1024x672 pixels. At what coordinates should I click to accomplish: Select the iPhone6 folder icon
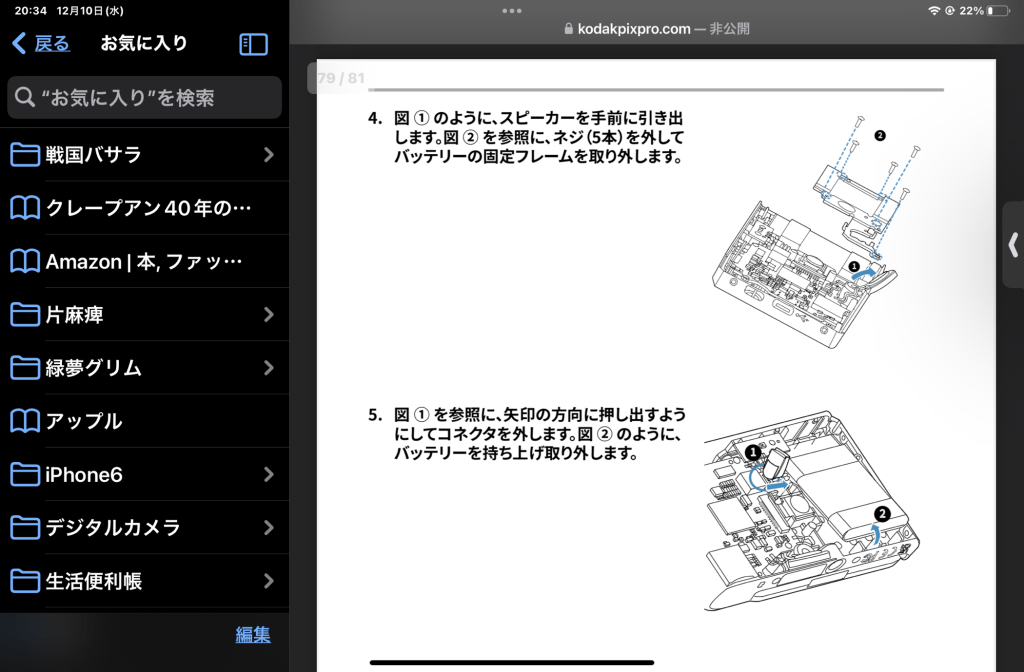[x=24, y=475]
